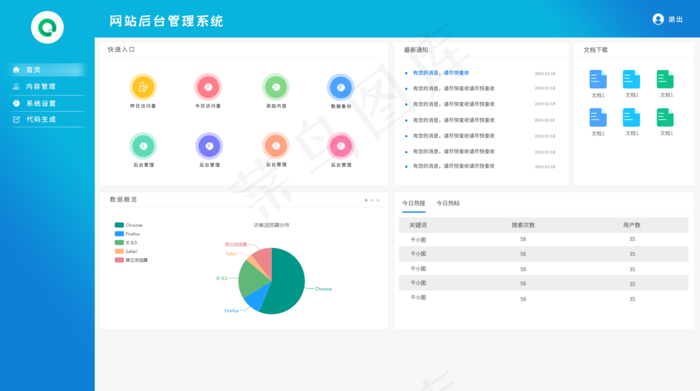This screenshot has width=700, height=391.
Task: Click the IE 8.0 label beside the pie
Action: 222,278
